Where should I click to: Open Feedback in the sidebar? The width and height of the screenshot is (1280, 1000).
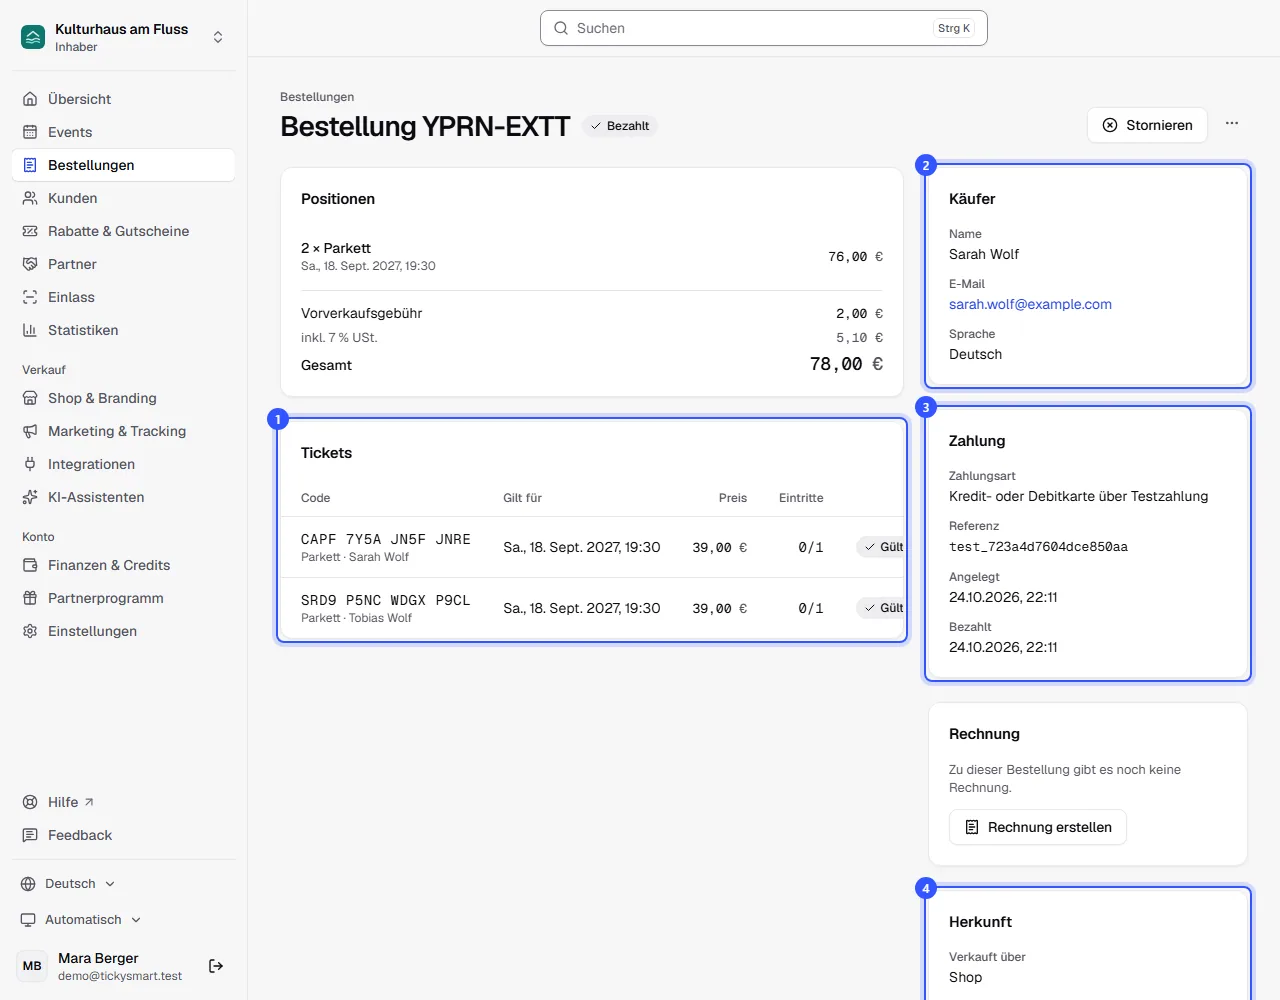(x=123, y=835)
